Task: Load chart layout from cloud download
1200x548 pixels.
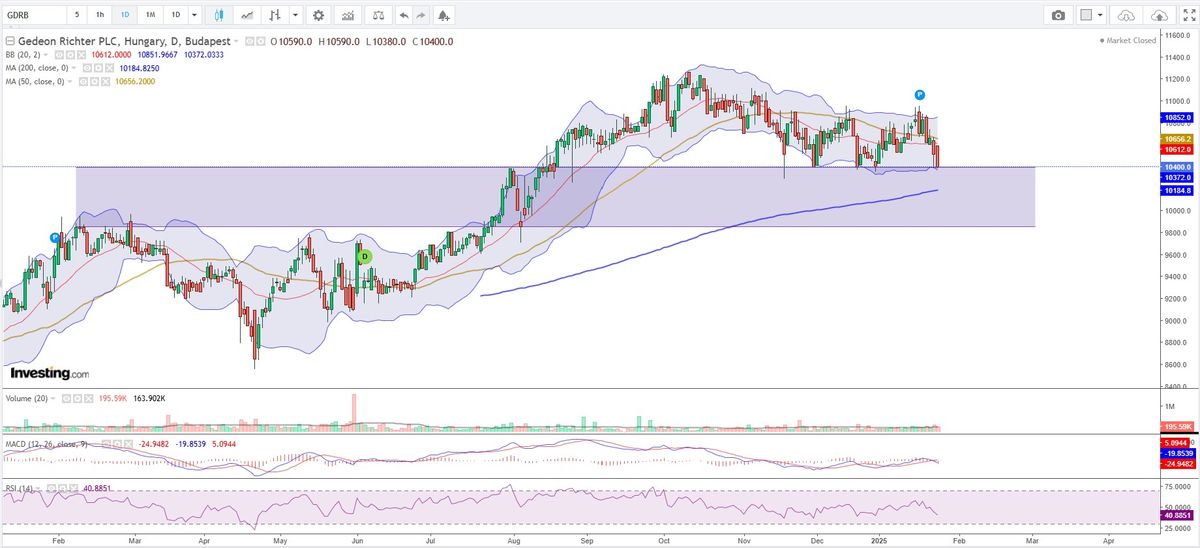Action: (x=1126, y=15)
